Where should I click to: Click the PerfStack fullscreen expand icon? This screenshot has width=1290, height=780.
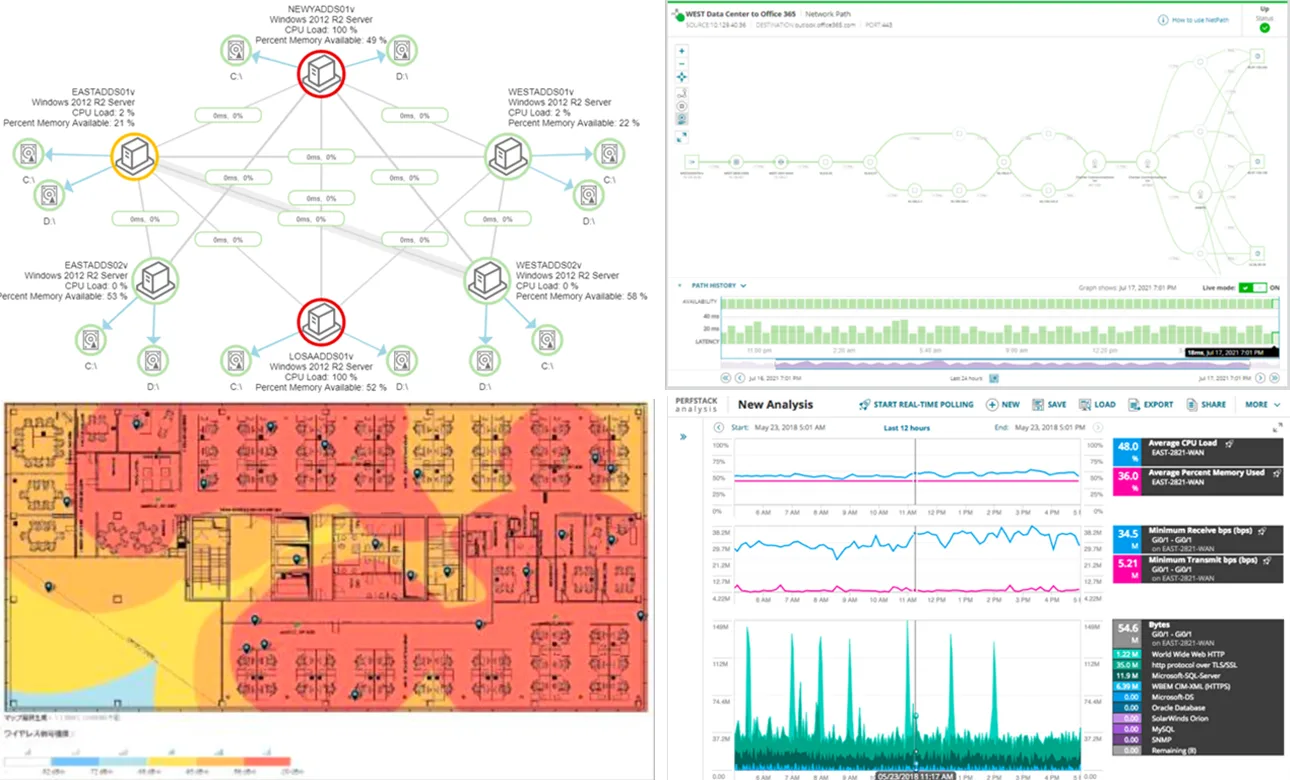(x=1277, y=428)
